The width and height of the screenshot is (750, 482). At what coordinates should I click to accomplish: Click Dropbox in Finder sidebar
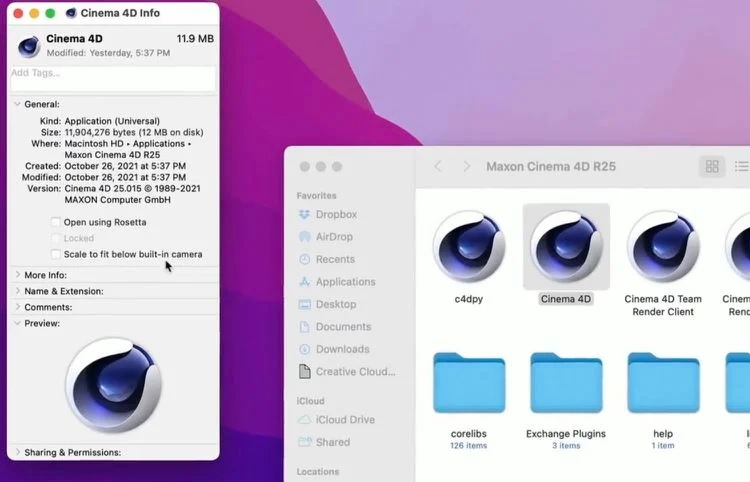tap(335, 215)
